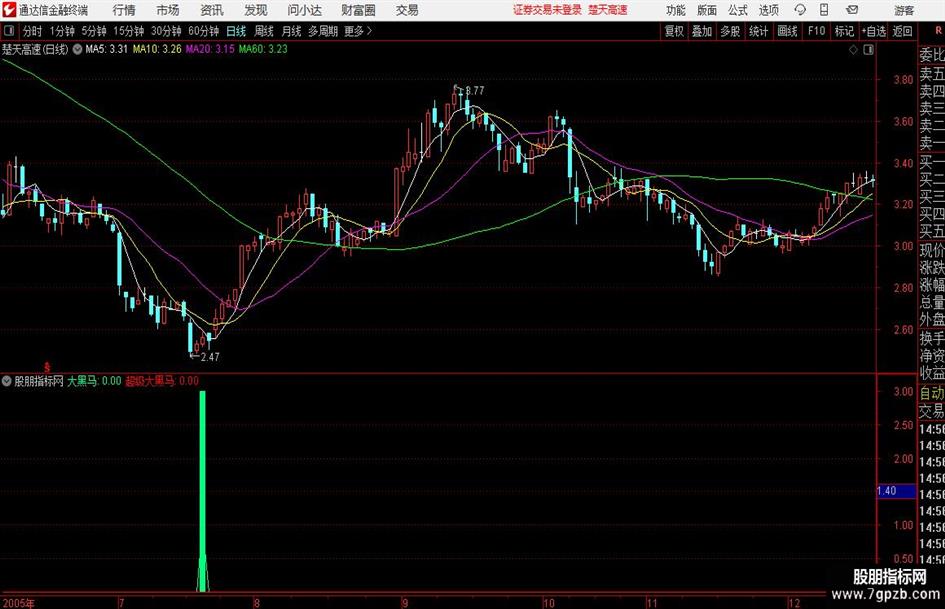
Task: Switch to 分时 chart tab
Action: pos(33,31)
